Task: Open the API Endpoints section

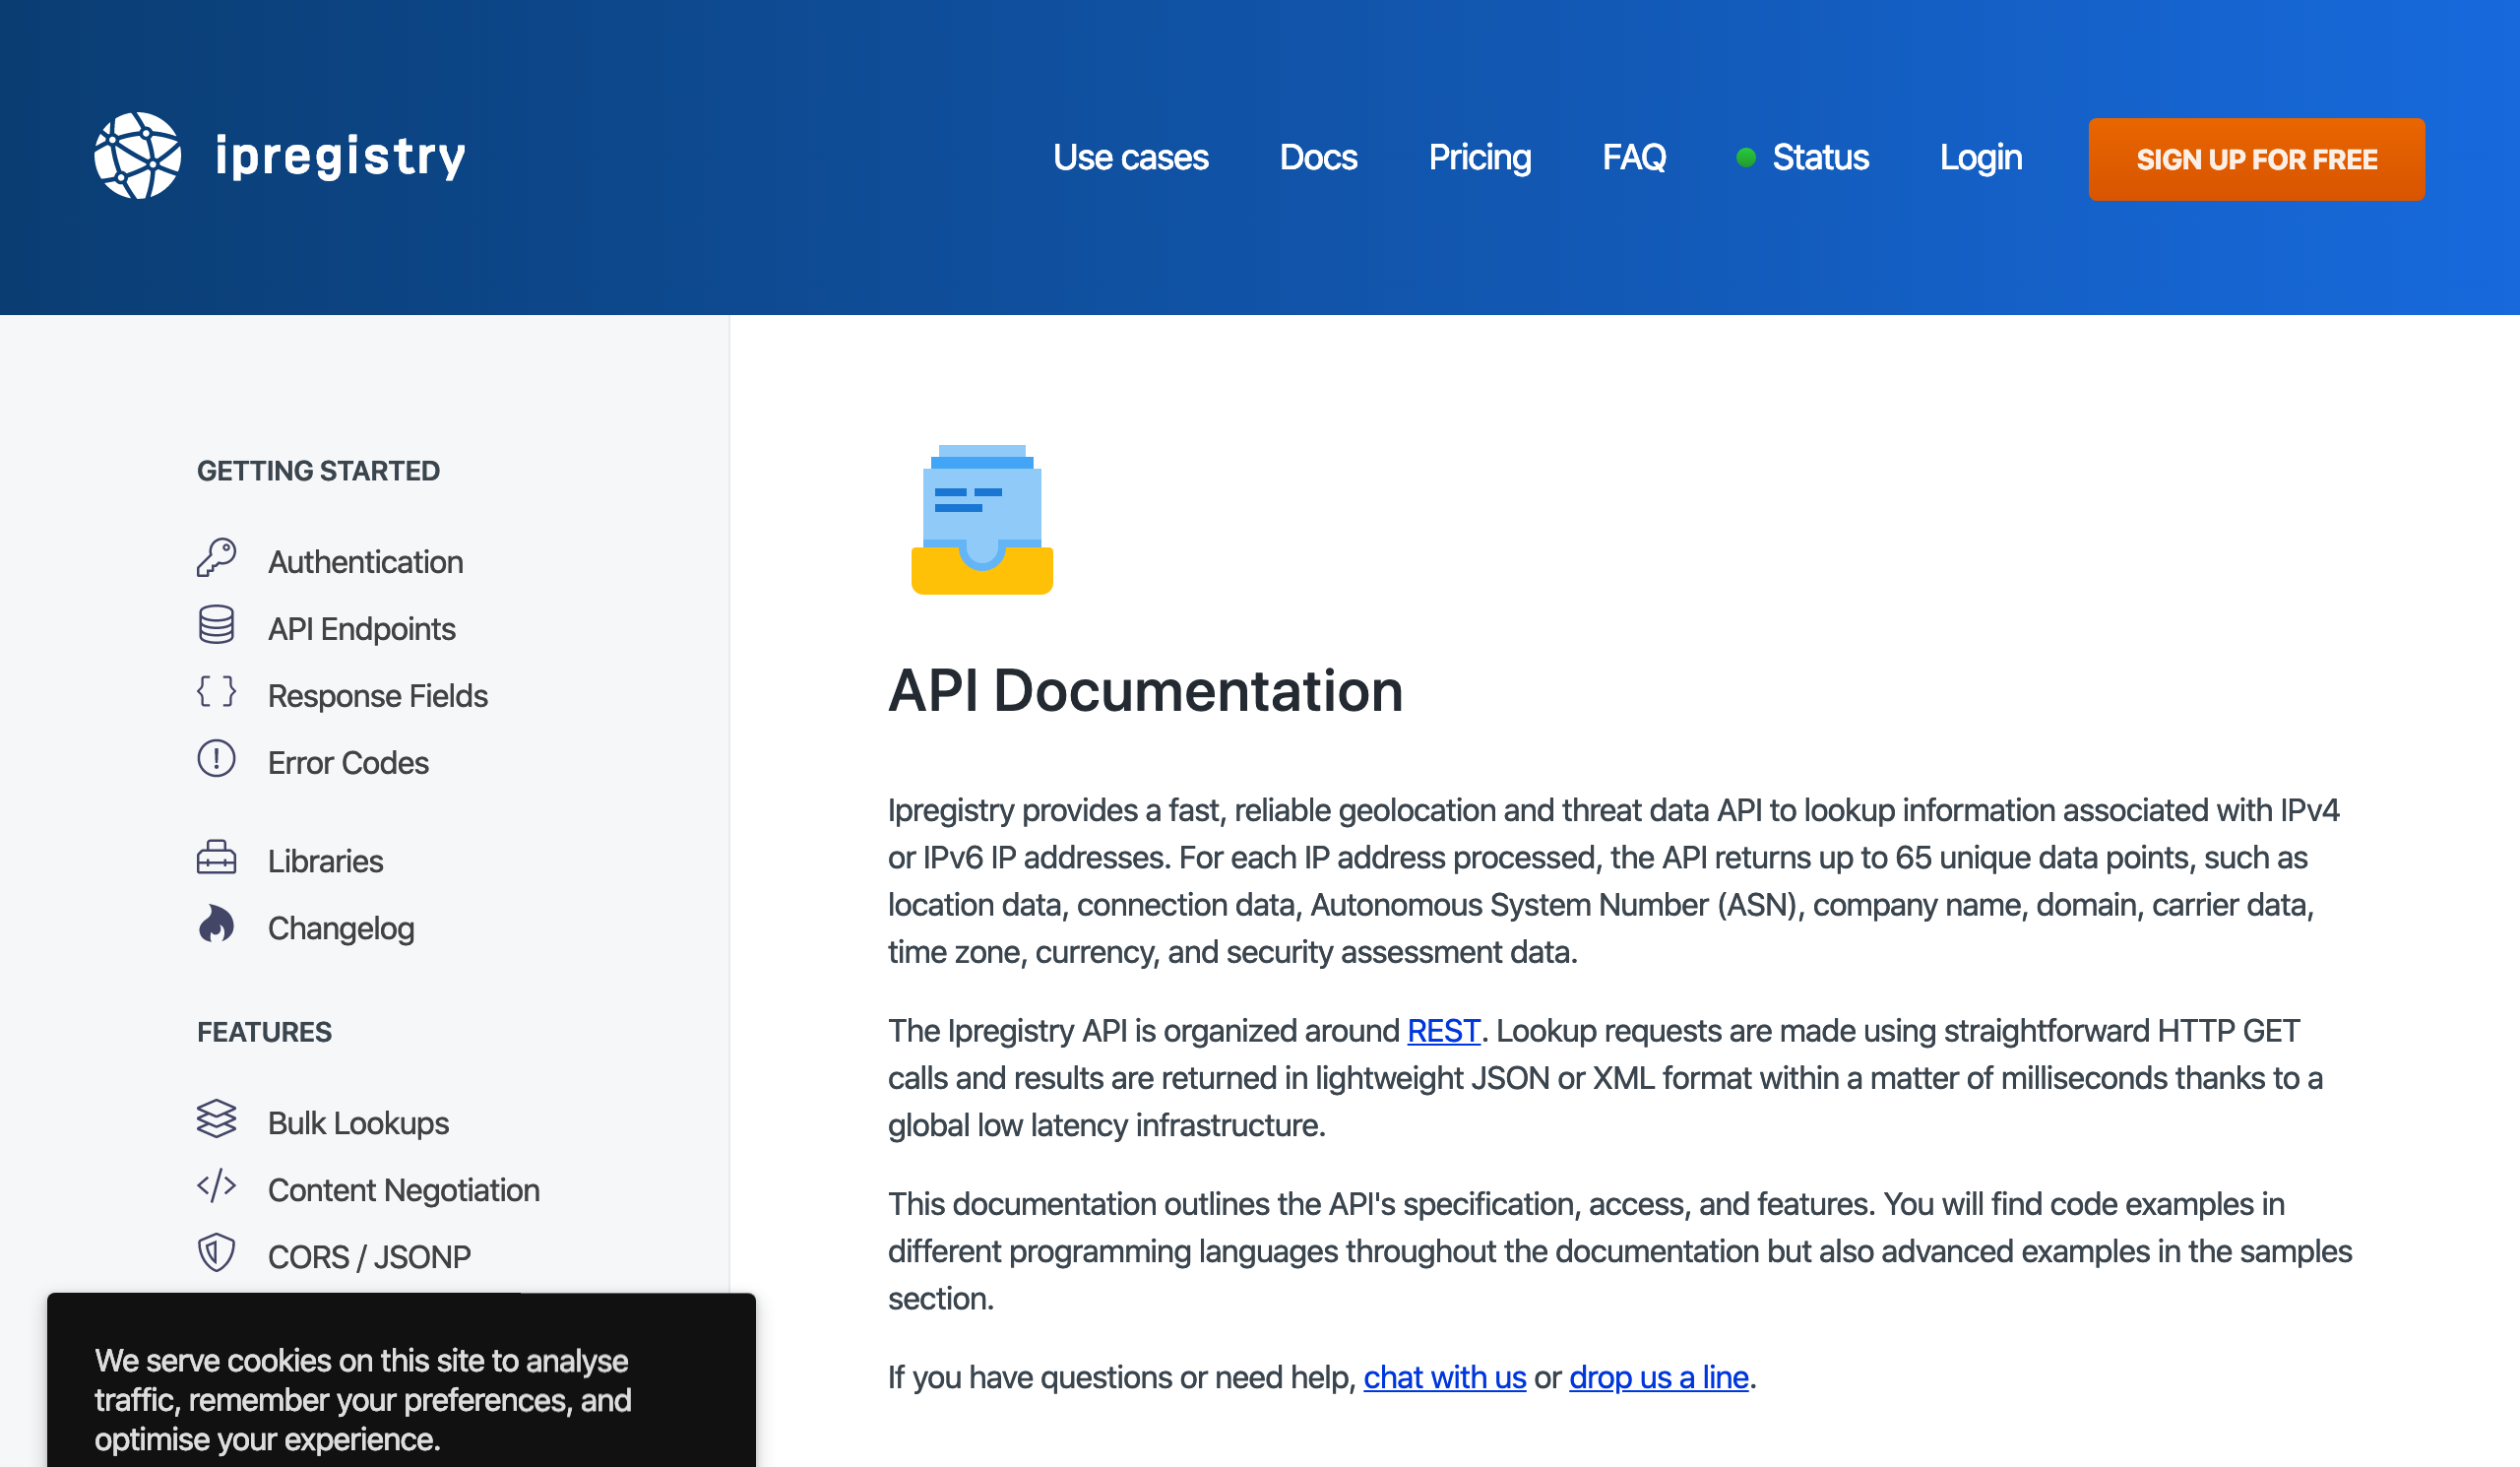Action: (x=362, y=629)
